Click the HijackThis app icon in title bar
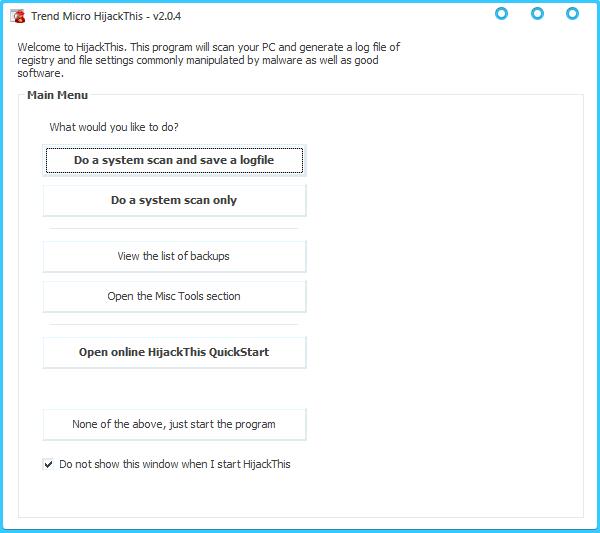Image resolution: width=600 pixels, height=533 pixels. click(18, 16)
